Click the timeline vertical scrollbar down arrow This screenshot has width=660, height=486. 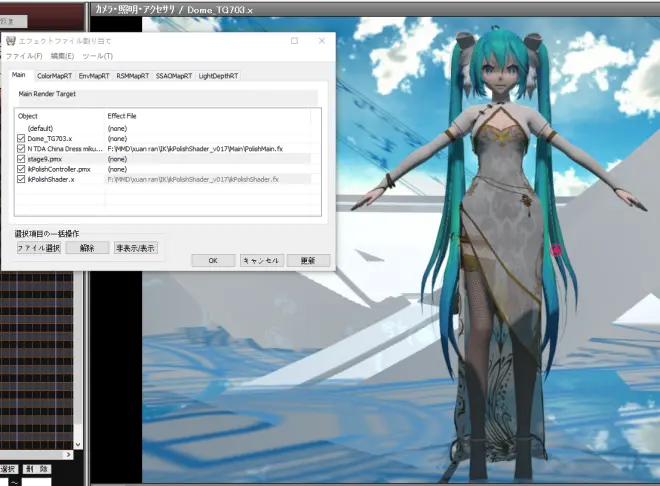tap(77, 444)
